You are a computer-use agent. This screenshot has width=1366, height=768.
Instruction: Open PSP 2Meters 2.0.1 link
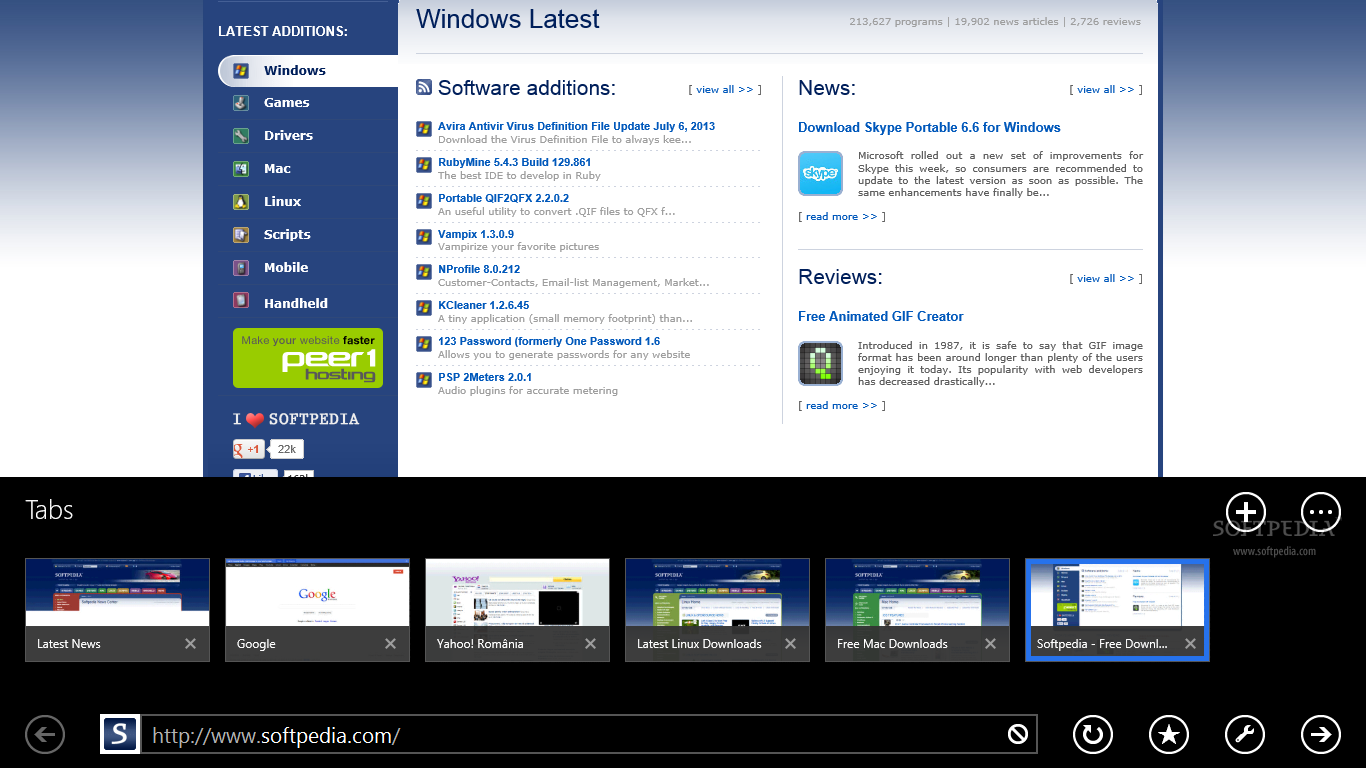coord(485,377)
